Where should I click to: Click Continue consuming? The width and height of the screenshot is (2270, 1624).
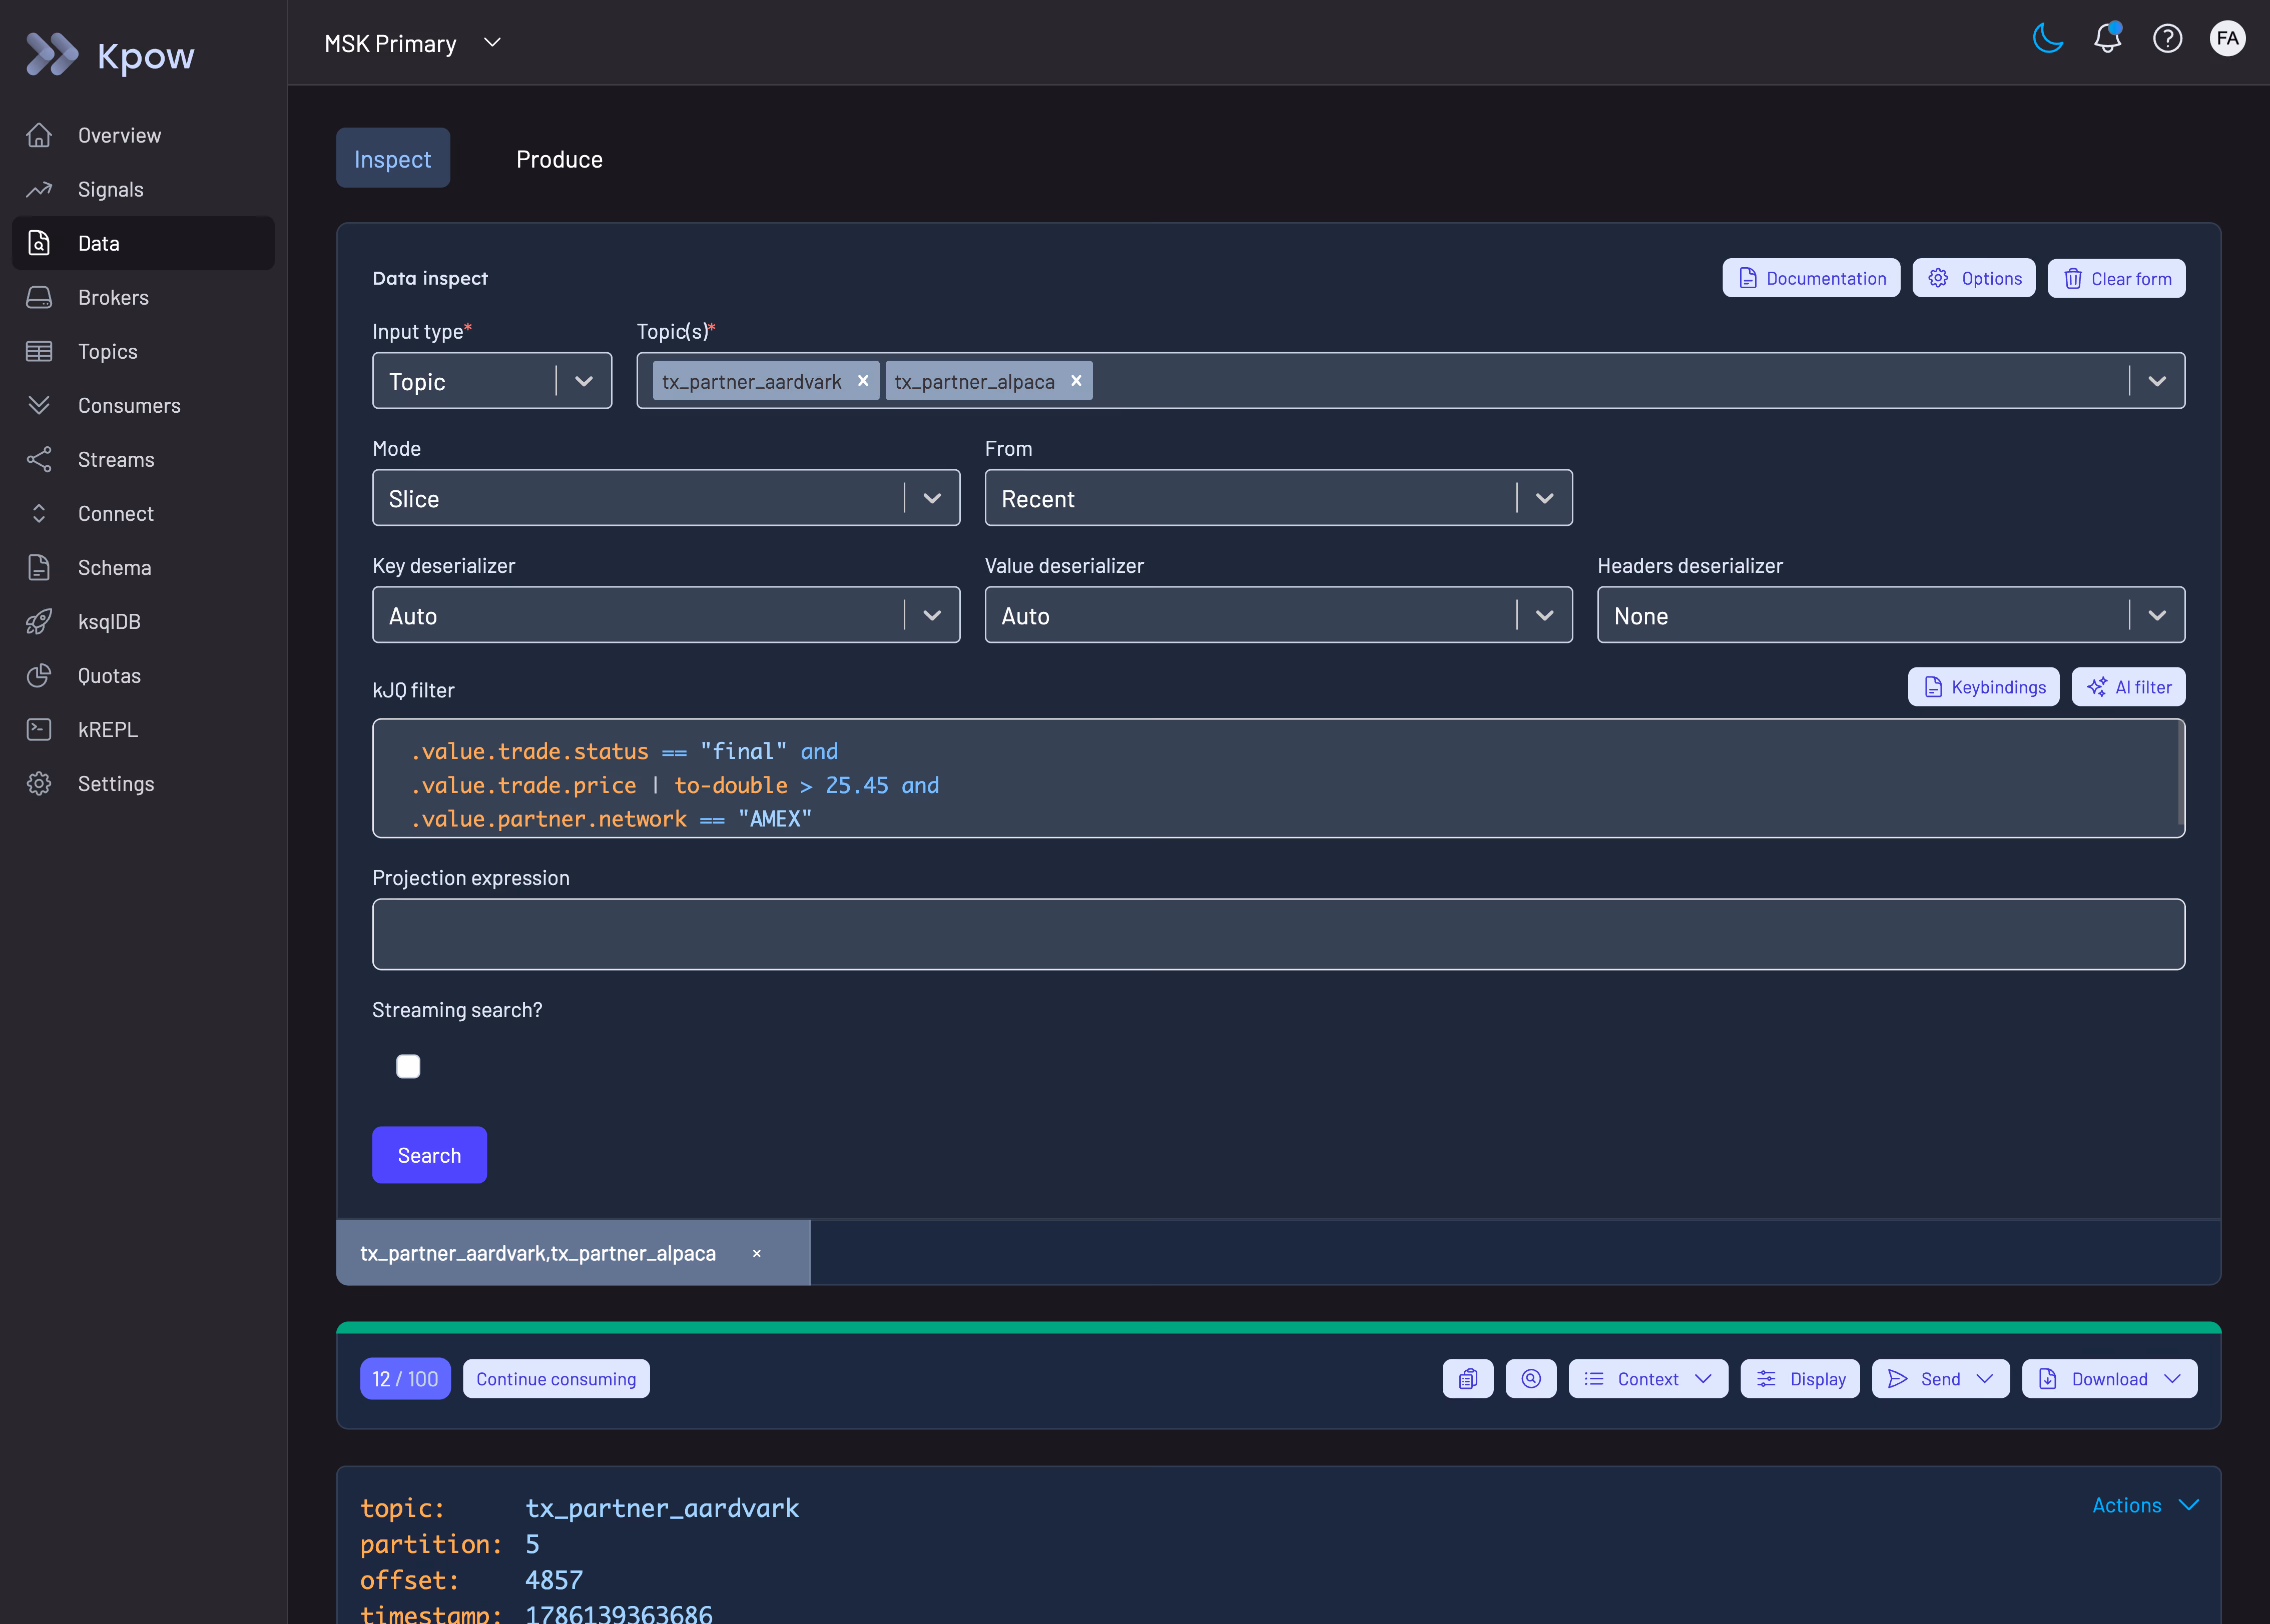point(556,1379)
